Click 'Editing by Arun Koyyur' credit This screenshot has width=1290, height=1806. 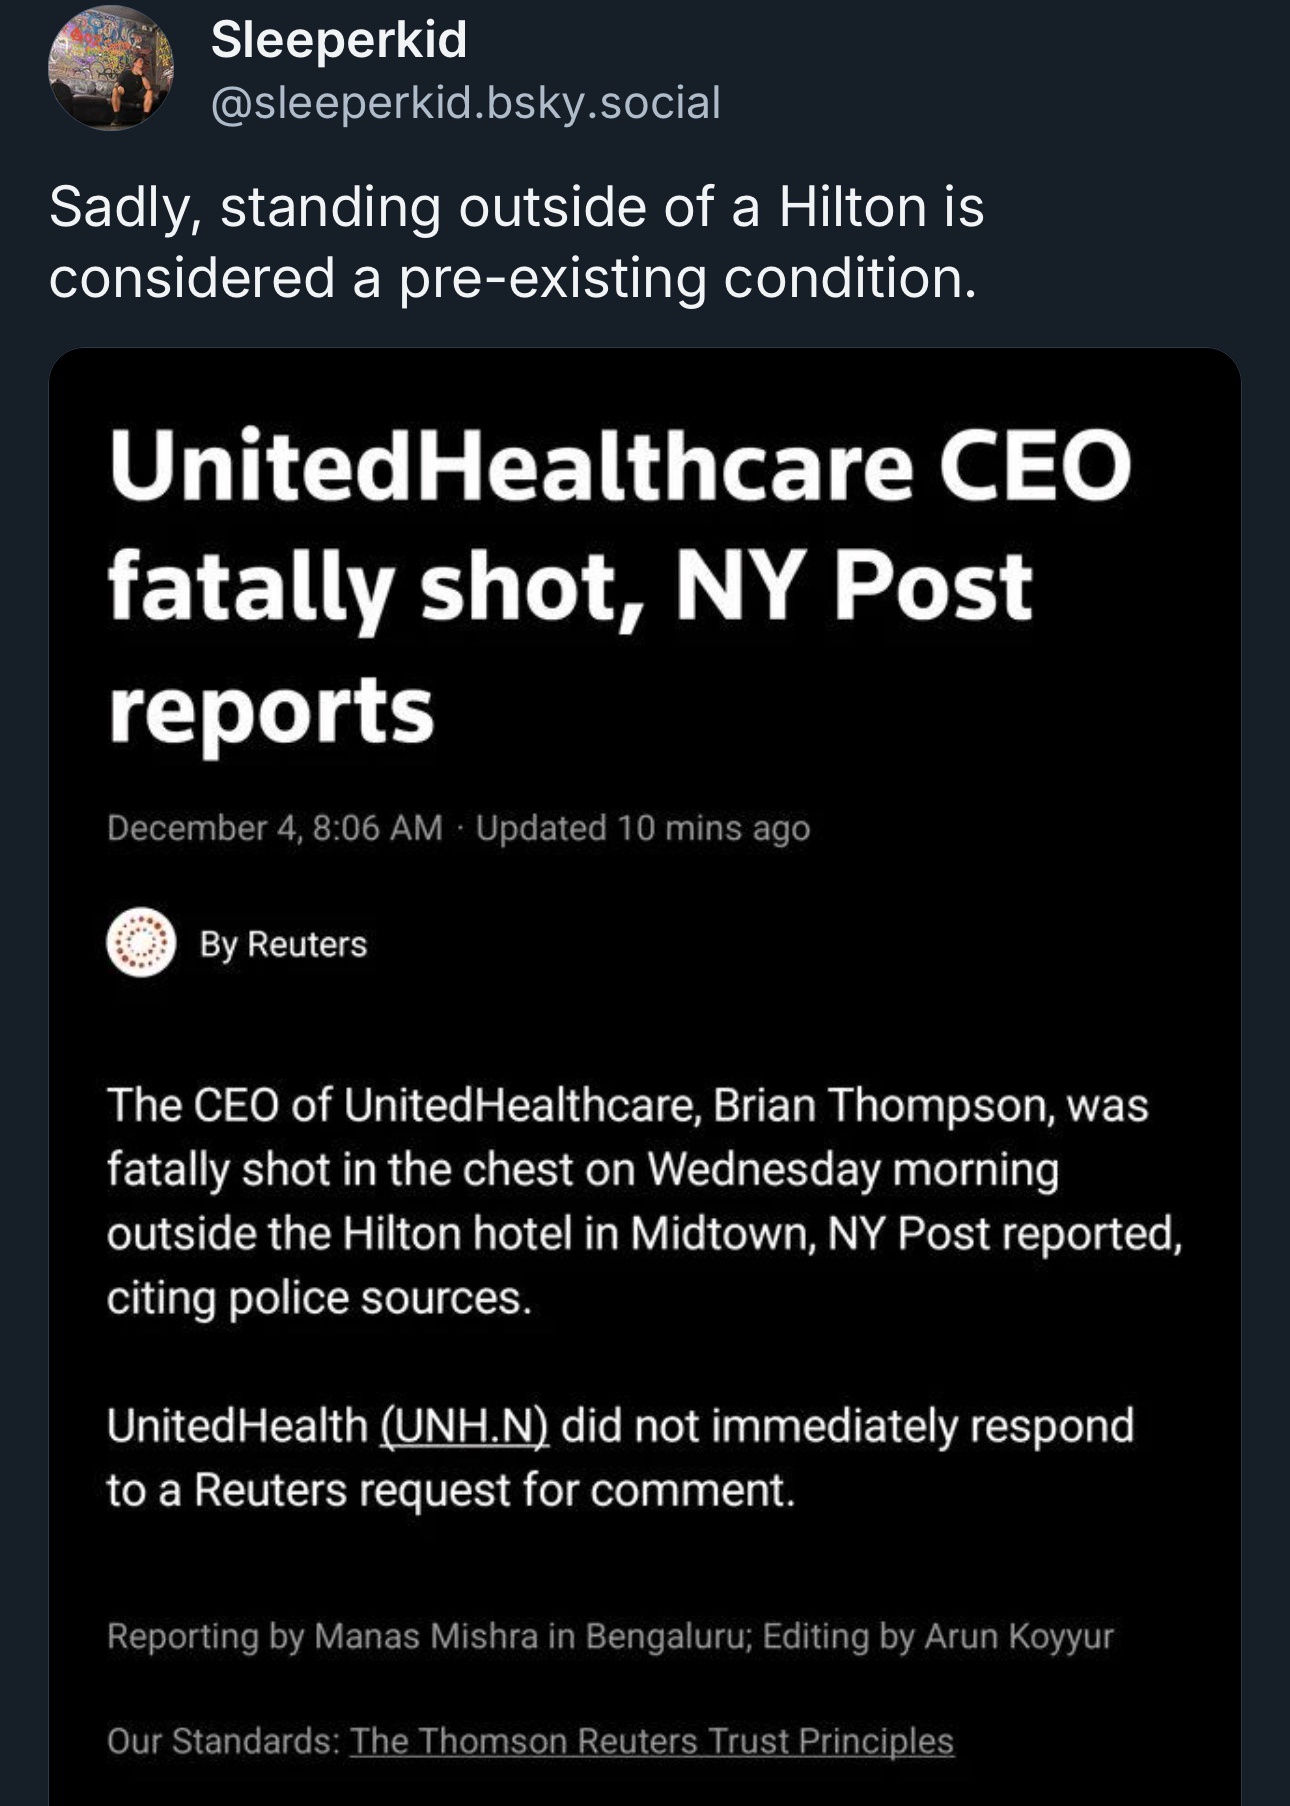[938, 1636]
